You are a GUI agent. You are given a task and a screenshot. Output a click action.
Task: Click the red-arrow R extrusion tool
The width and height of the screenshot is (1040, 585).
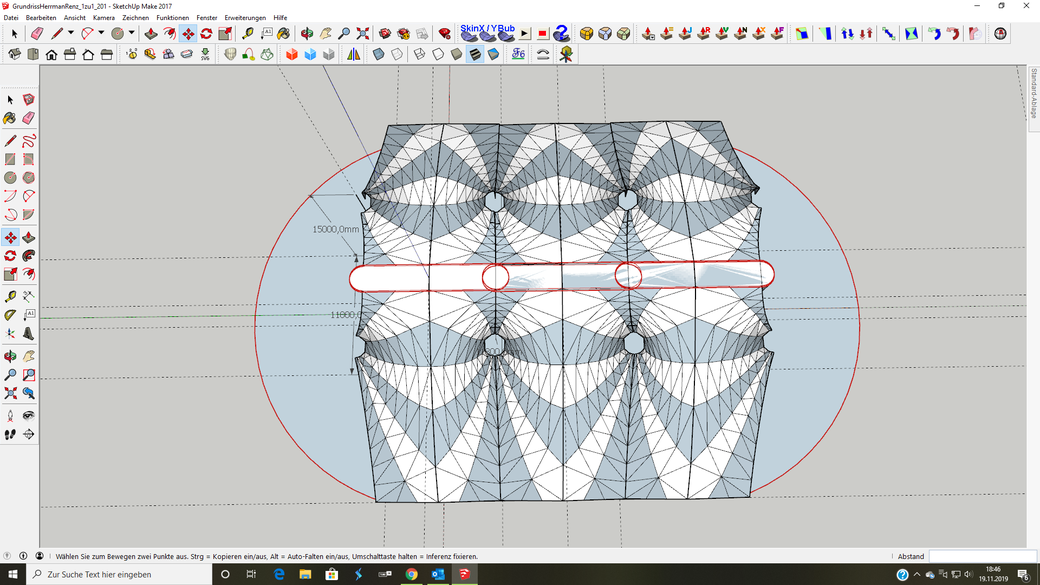703,33
